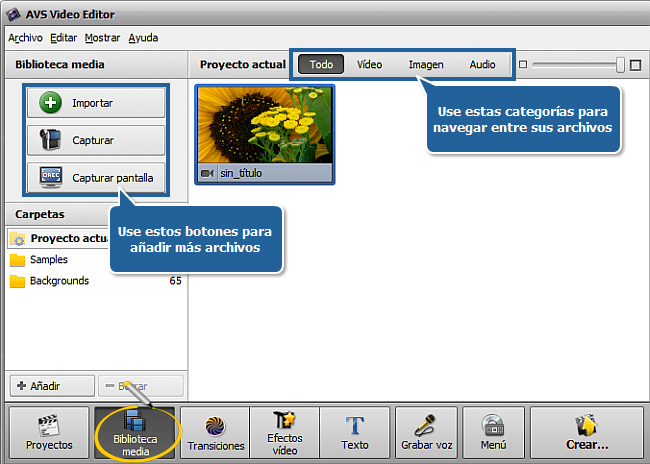Open Efectos vídeo panel
The height and width of the screenshot is (464, 650).
(x=284, y=432)
